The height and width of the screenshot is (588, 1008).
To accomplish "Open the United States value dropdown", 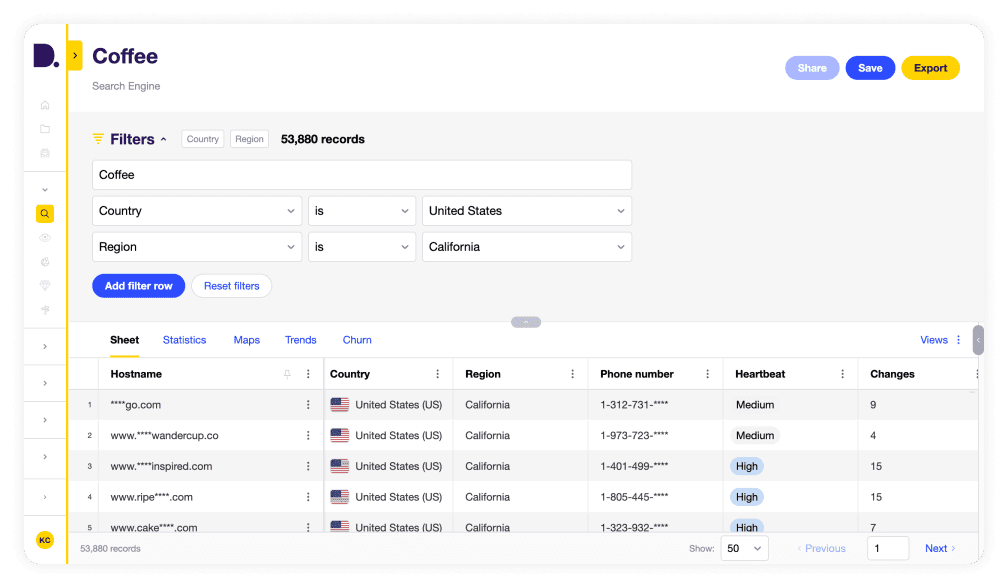I will pos(526,211).
